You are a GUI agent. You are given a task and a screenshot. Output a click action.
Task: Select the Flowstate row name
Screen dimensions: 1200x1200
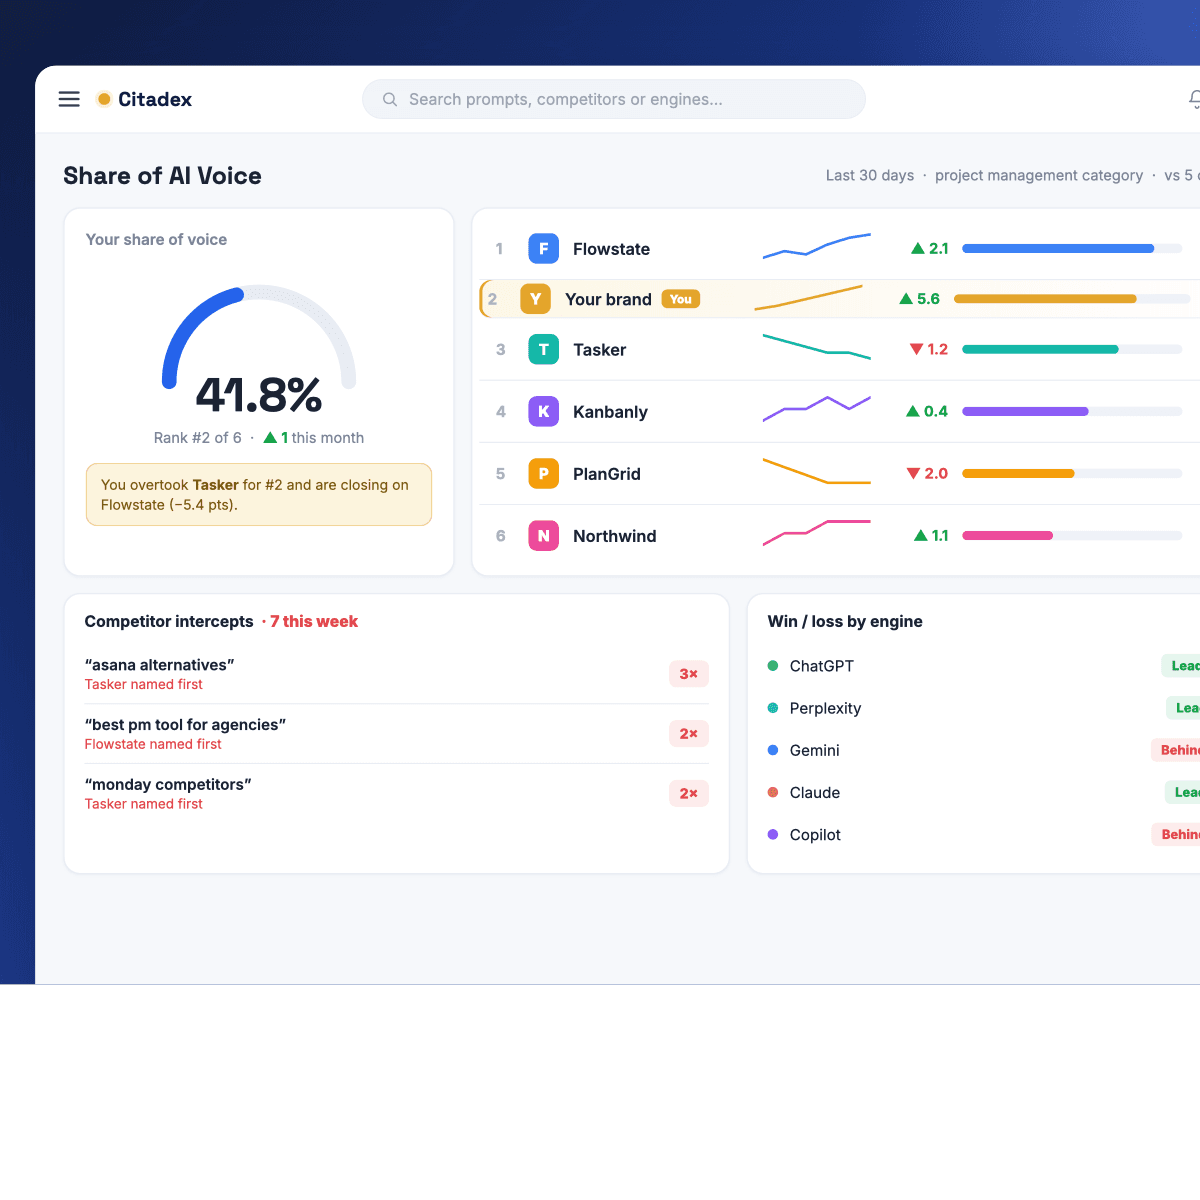click(611, 249)
